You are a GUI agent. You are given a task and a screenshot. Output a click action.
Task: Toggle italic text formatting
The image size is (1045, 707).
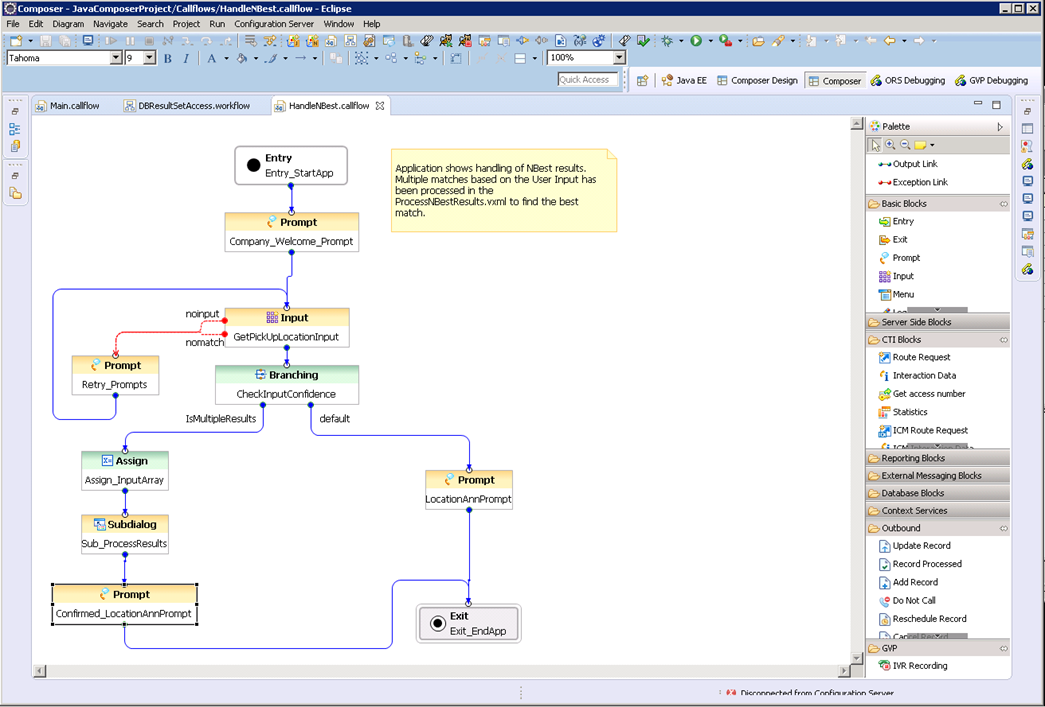pos(185,59)
